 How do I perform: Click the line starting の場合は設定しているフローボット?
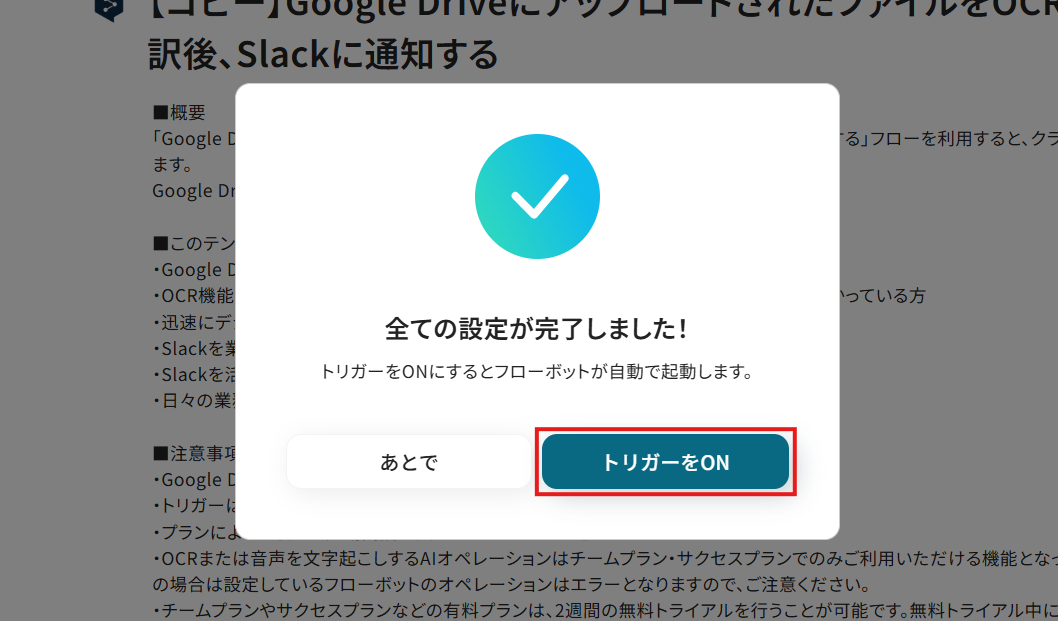click(511, 584)
